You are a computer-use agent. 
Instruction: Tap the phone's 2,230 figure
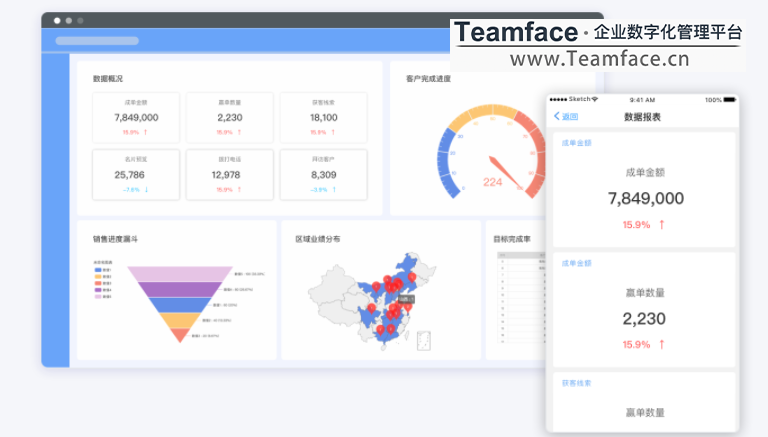(x=644, y=319)
